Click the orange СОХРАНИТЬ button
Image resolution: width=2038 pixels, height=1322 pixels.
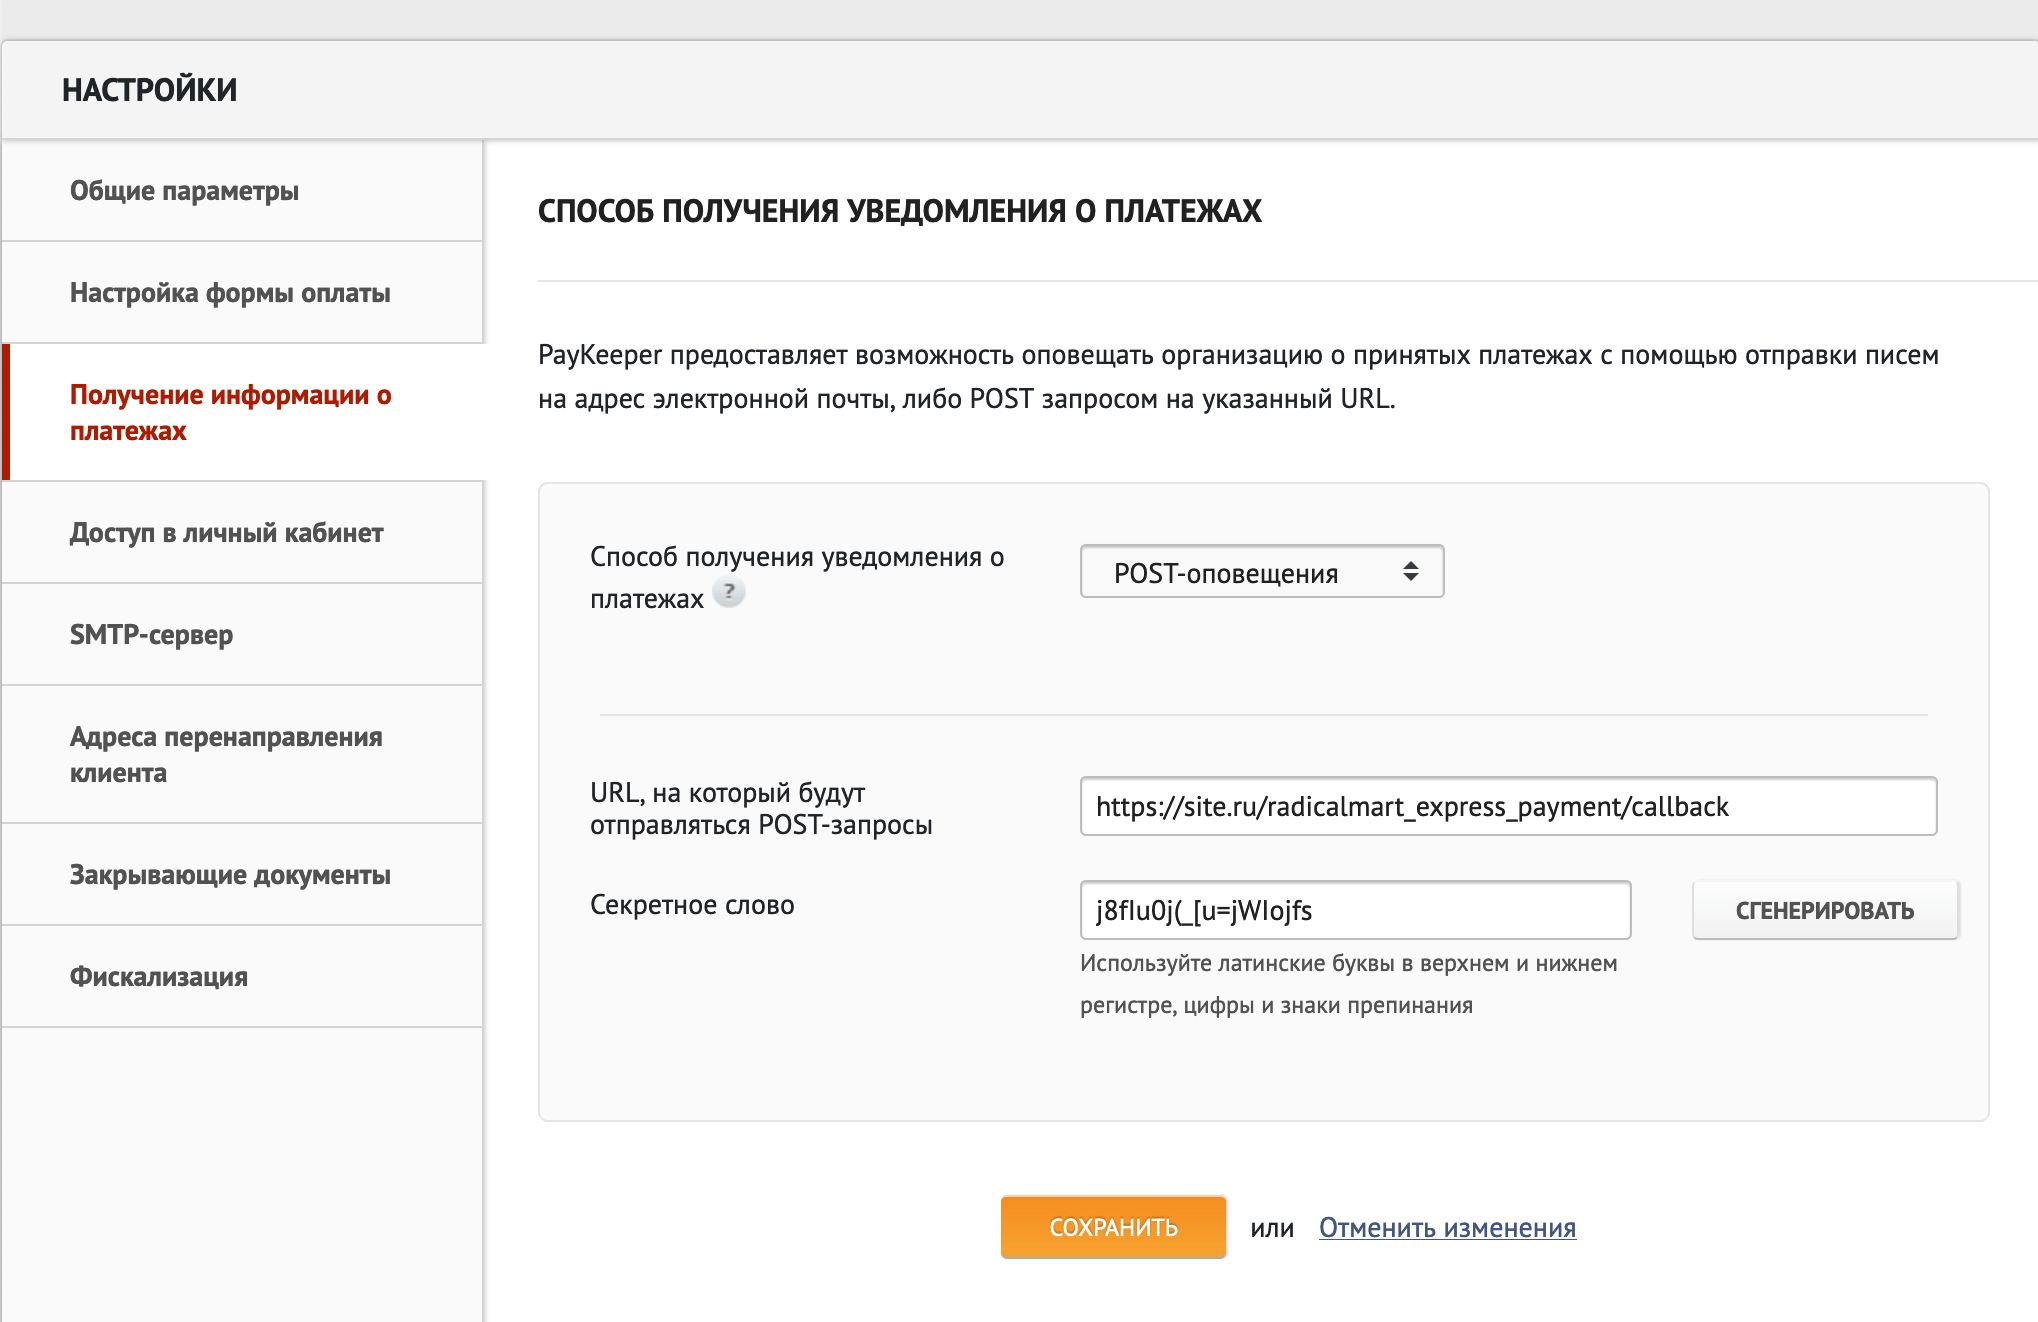point(1112,1227)
